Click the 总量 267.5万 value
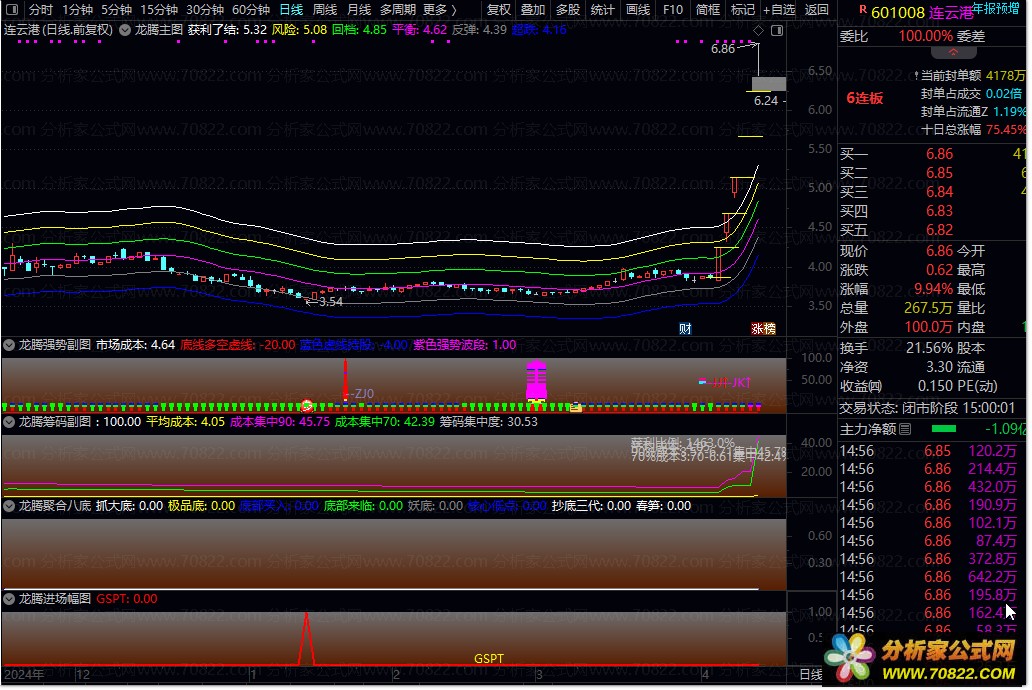The width and height of the screenshot is (1032, 690). [928, 307]
